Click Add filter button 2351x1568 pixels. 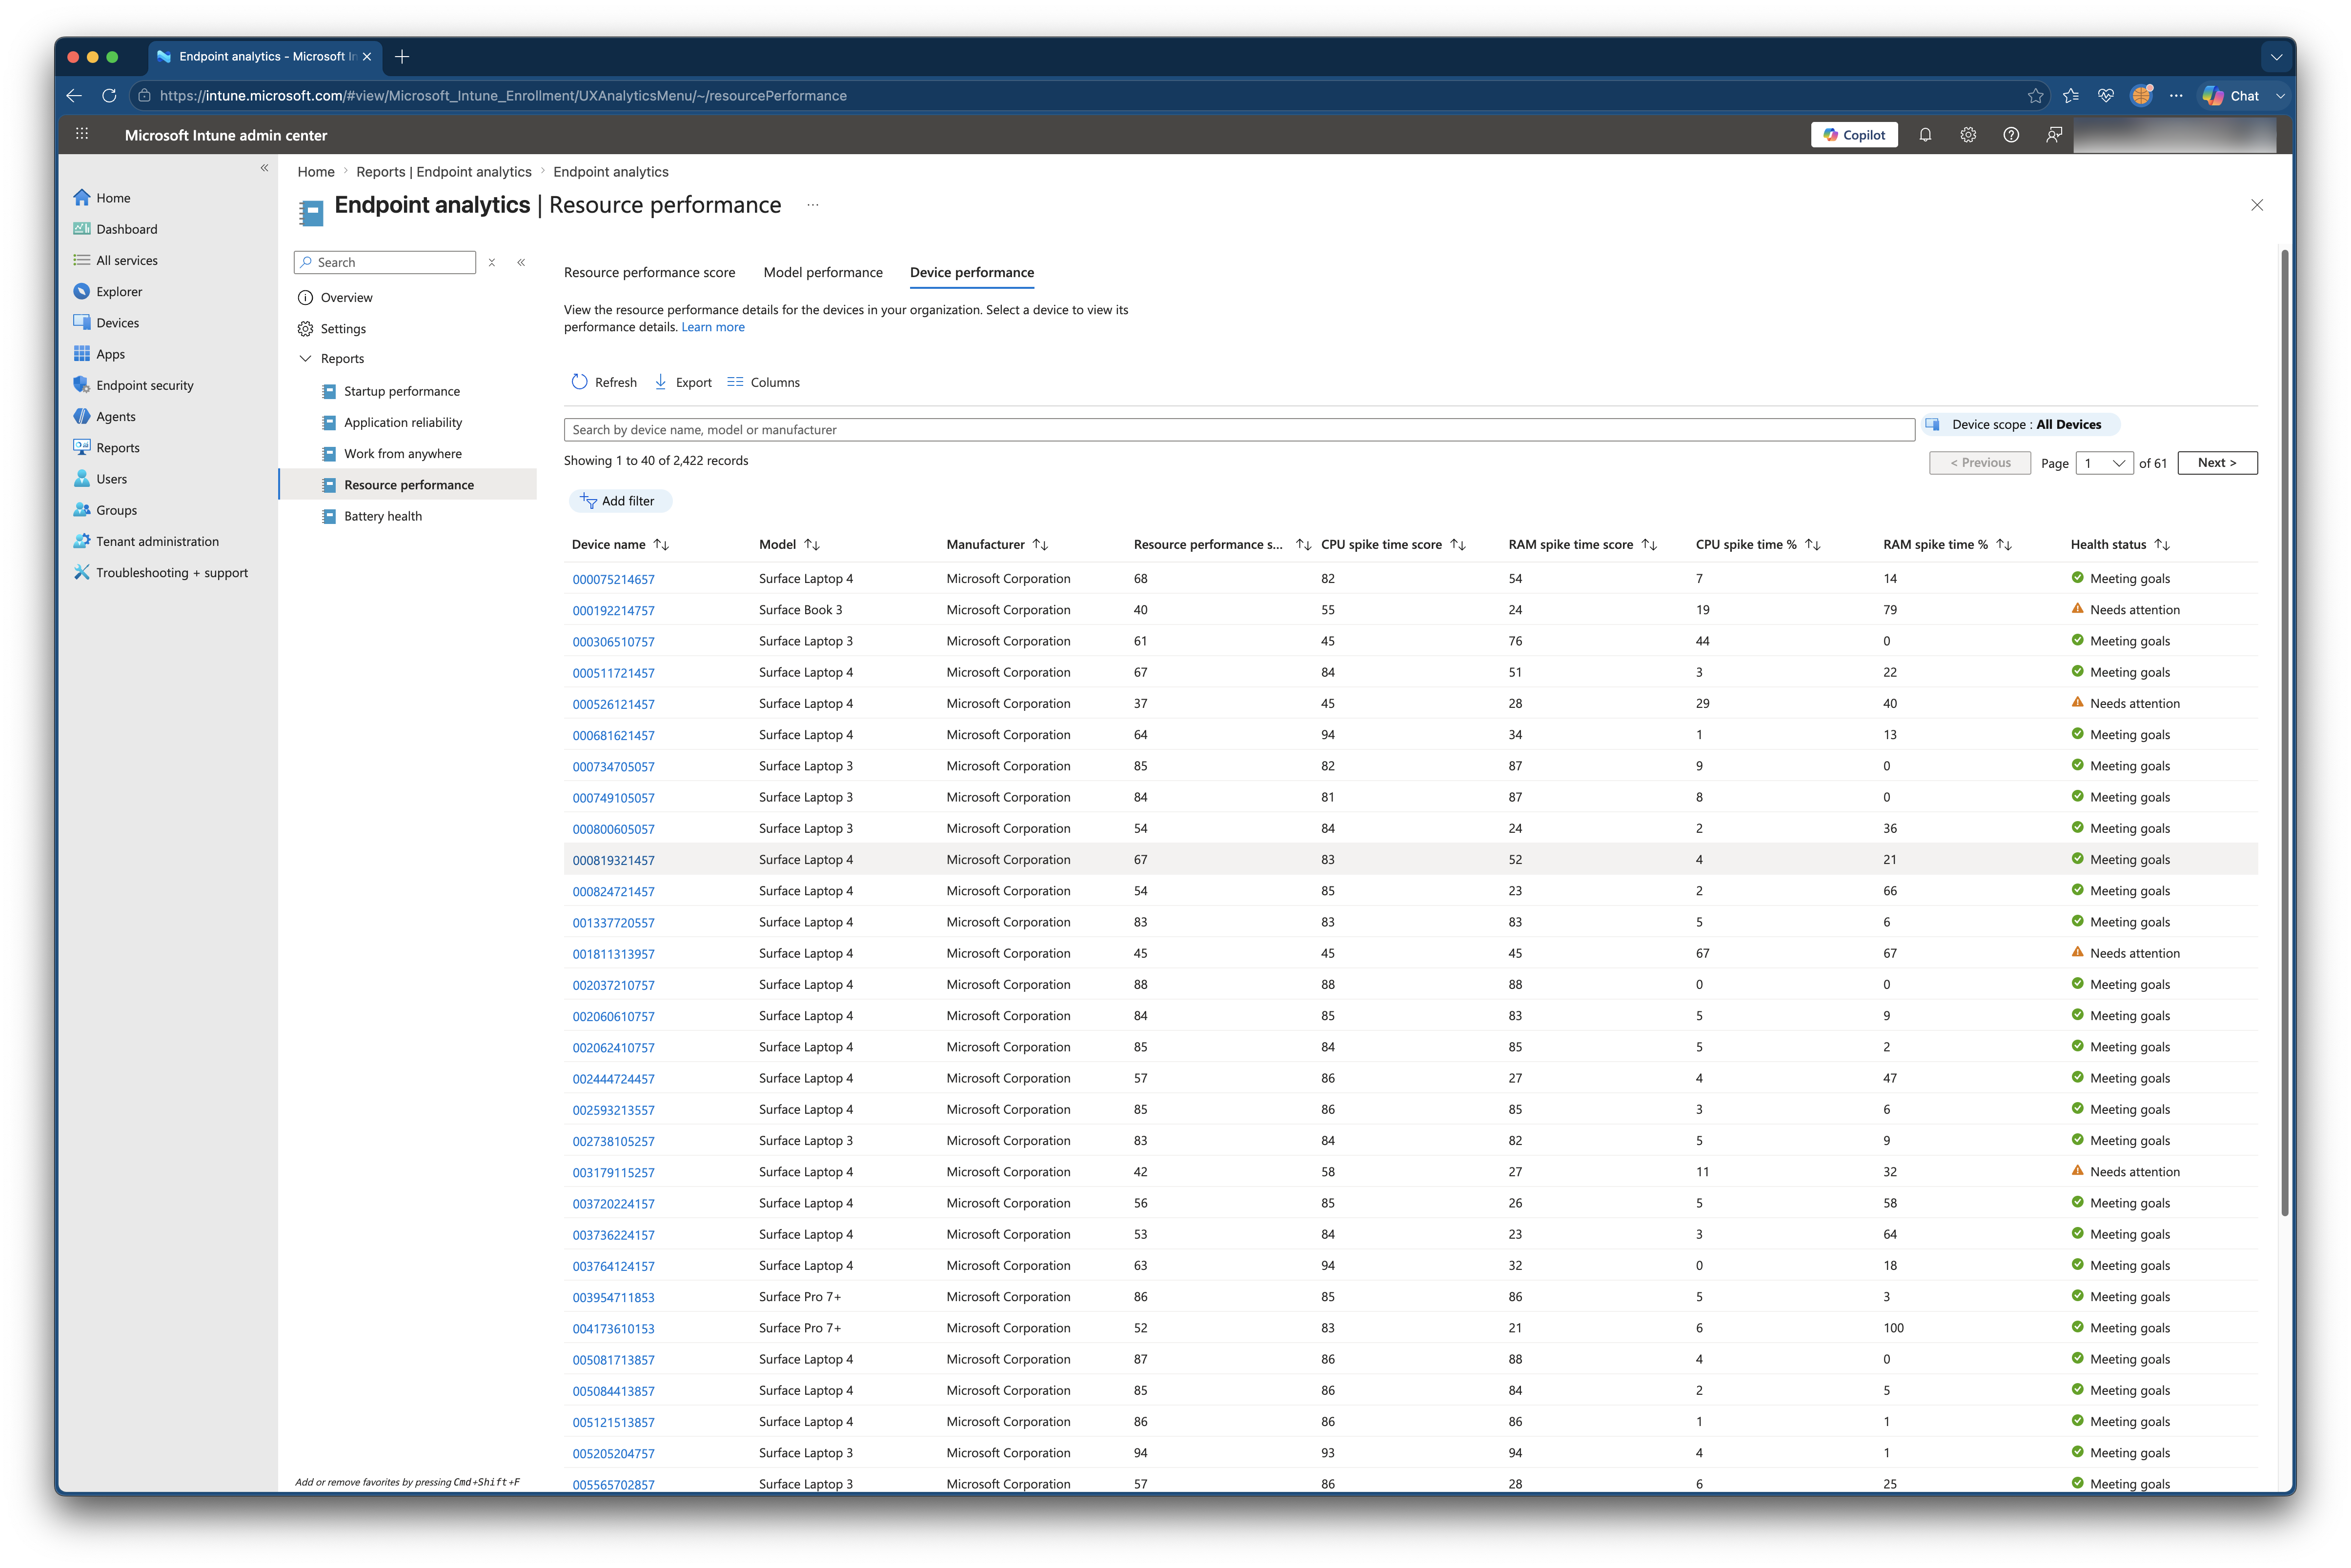(x=620, y=501)
